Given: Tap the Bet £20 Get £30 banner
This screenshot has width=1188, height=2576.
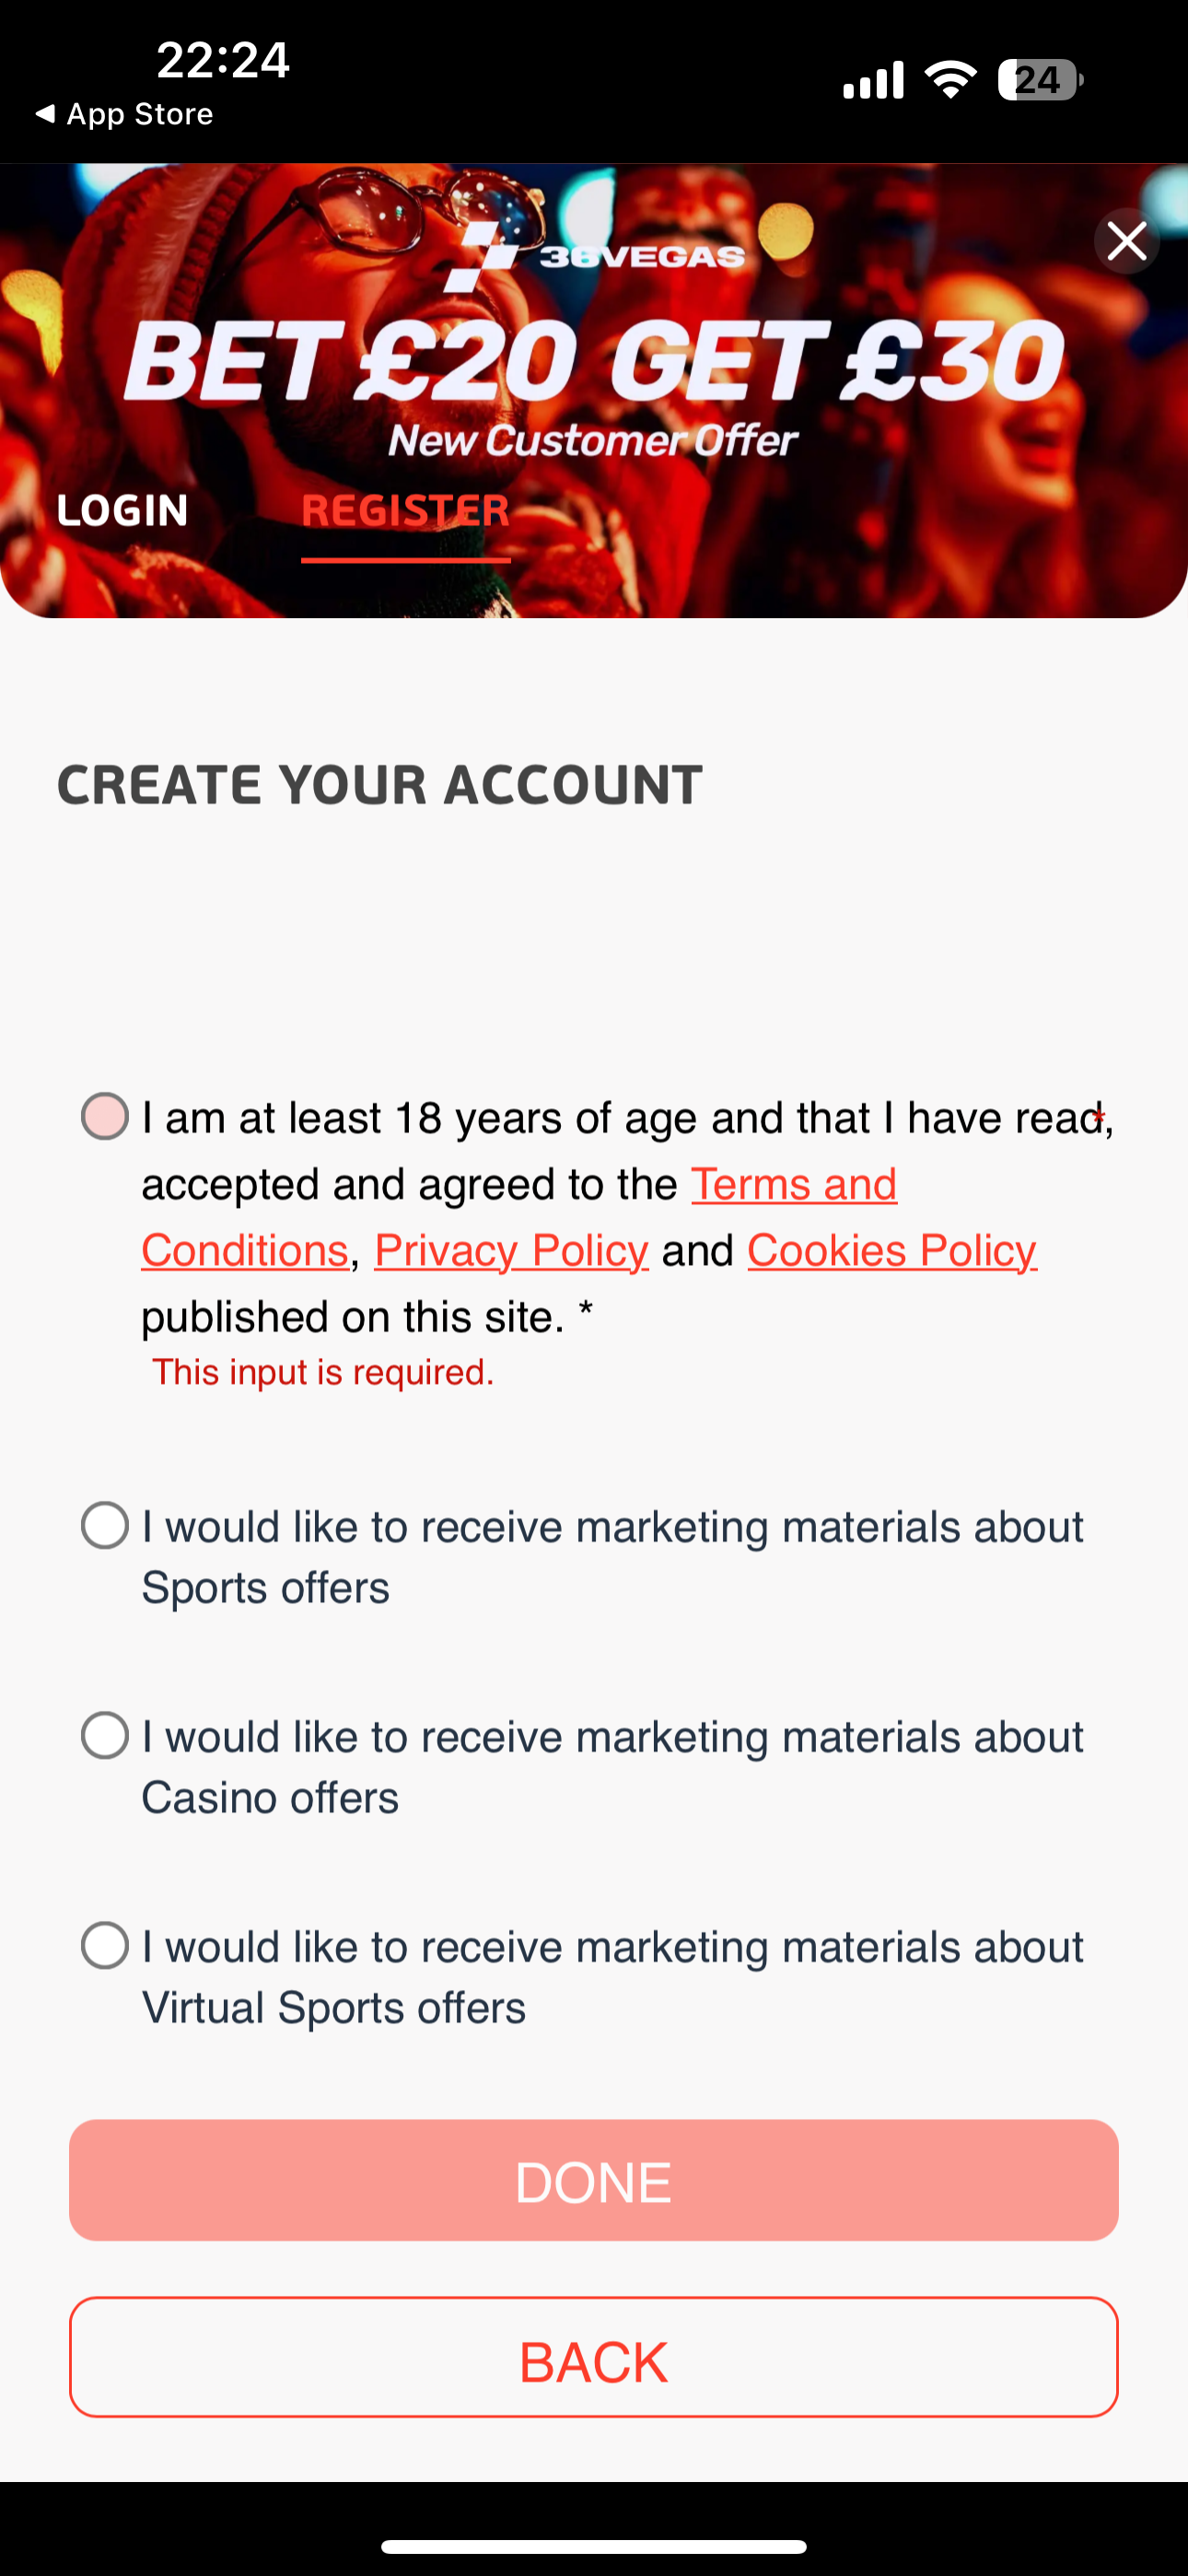Looking at the screenshot, I should (594, 362).
